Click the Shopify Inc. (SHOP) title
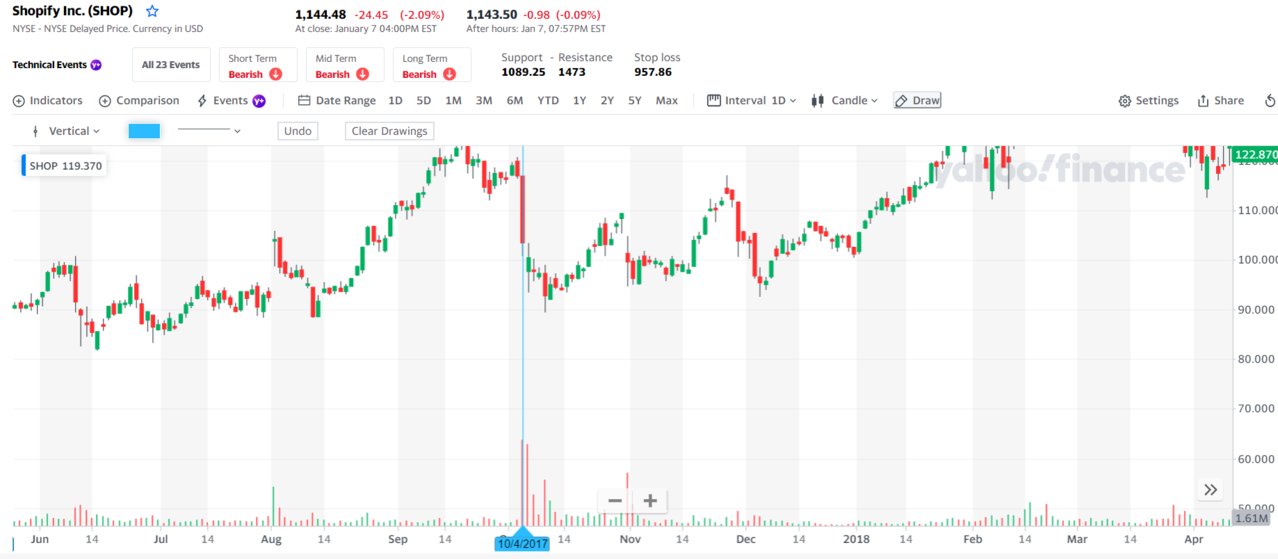 point(72,11)
